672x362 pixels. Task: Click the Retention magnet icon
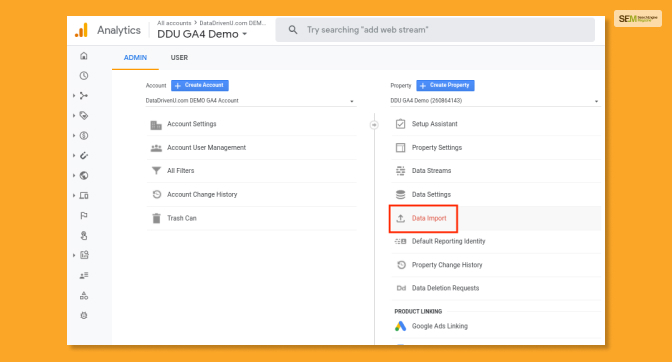point(84,156)
